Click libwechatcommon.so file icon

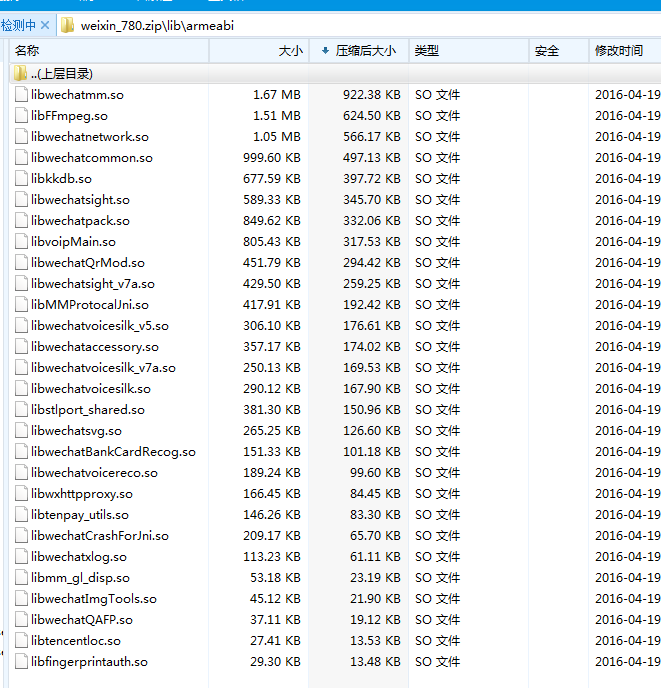tap(21, 158)
